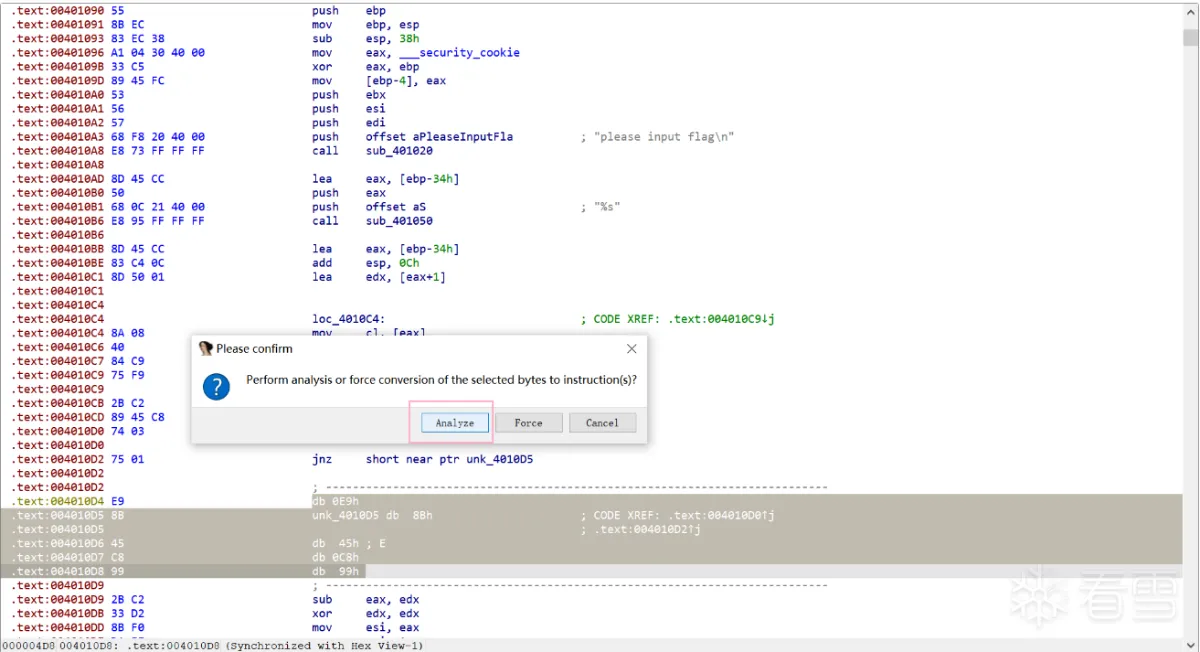Click address .text:004010A3 with bytes 68 F8 20 40 00
Viewport: 1200px width, 652px height.
point(108,136)
